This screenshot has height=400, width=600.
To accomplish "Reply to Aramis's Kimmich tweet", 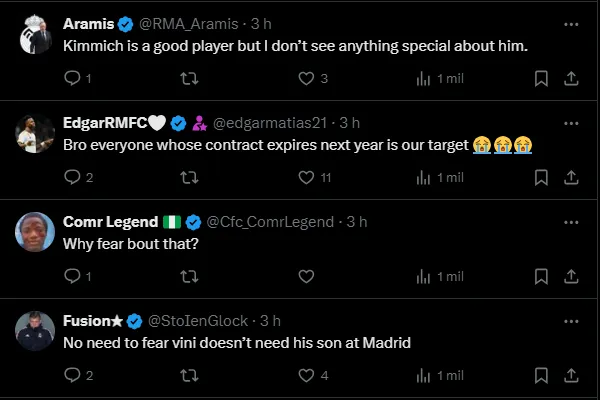I will click(x=72, y=78).
